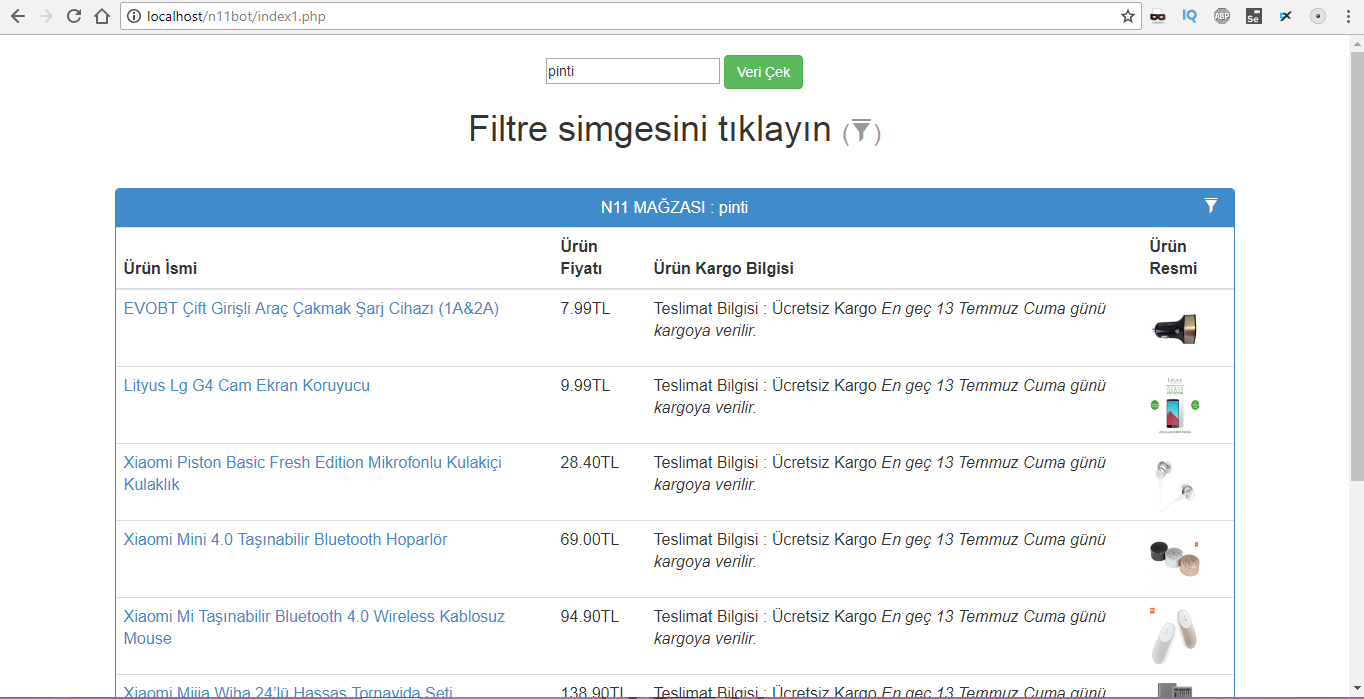Click the masked face extension icon
Screen dimensions: 1364x699
(x=1158, y=16)
